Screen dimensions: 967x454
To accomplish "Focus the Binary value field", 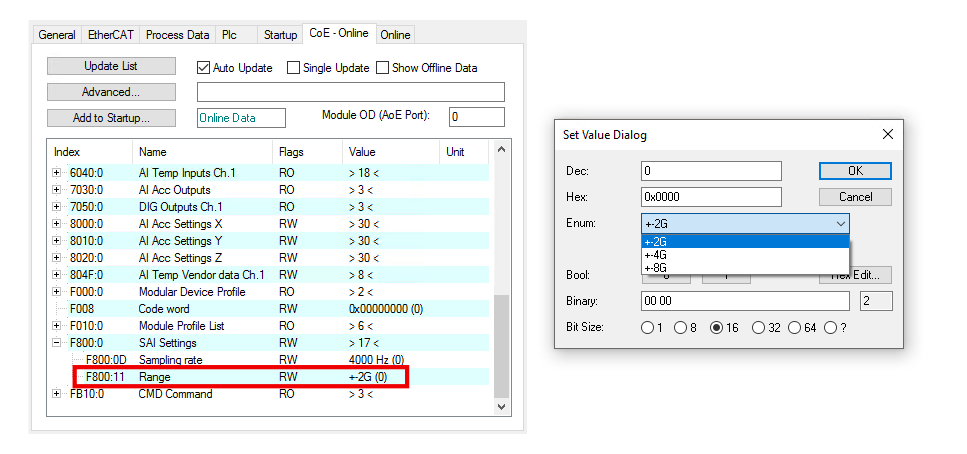I will coord(745,301).
